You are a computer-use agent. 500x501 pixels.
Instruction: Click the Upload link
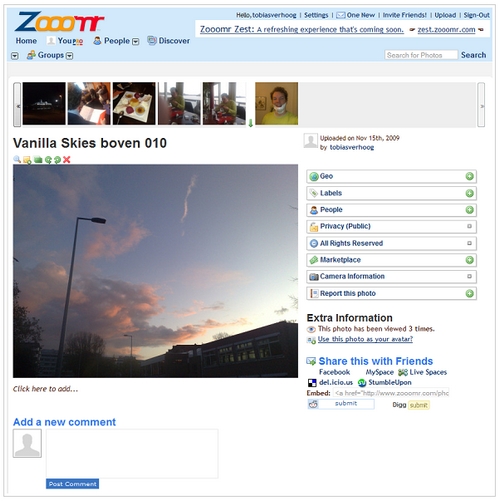pos(445,15)
